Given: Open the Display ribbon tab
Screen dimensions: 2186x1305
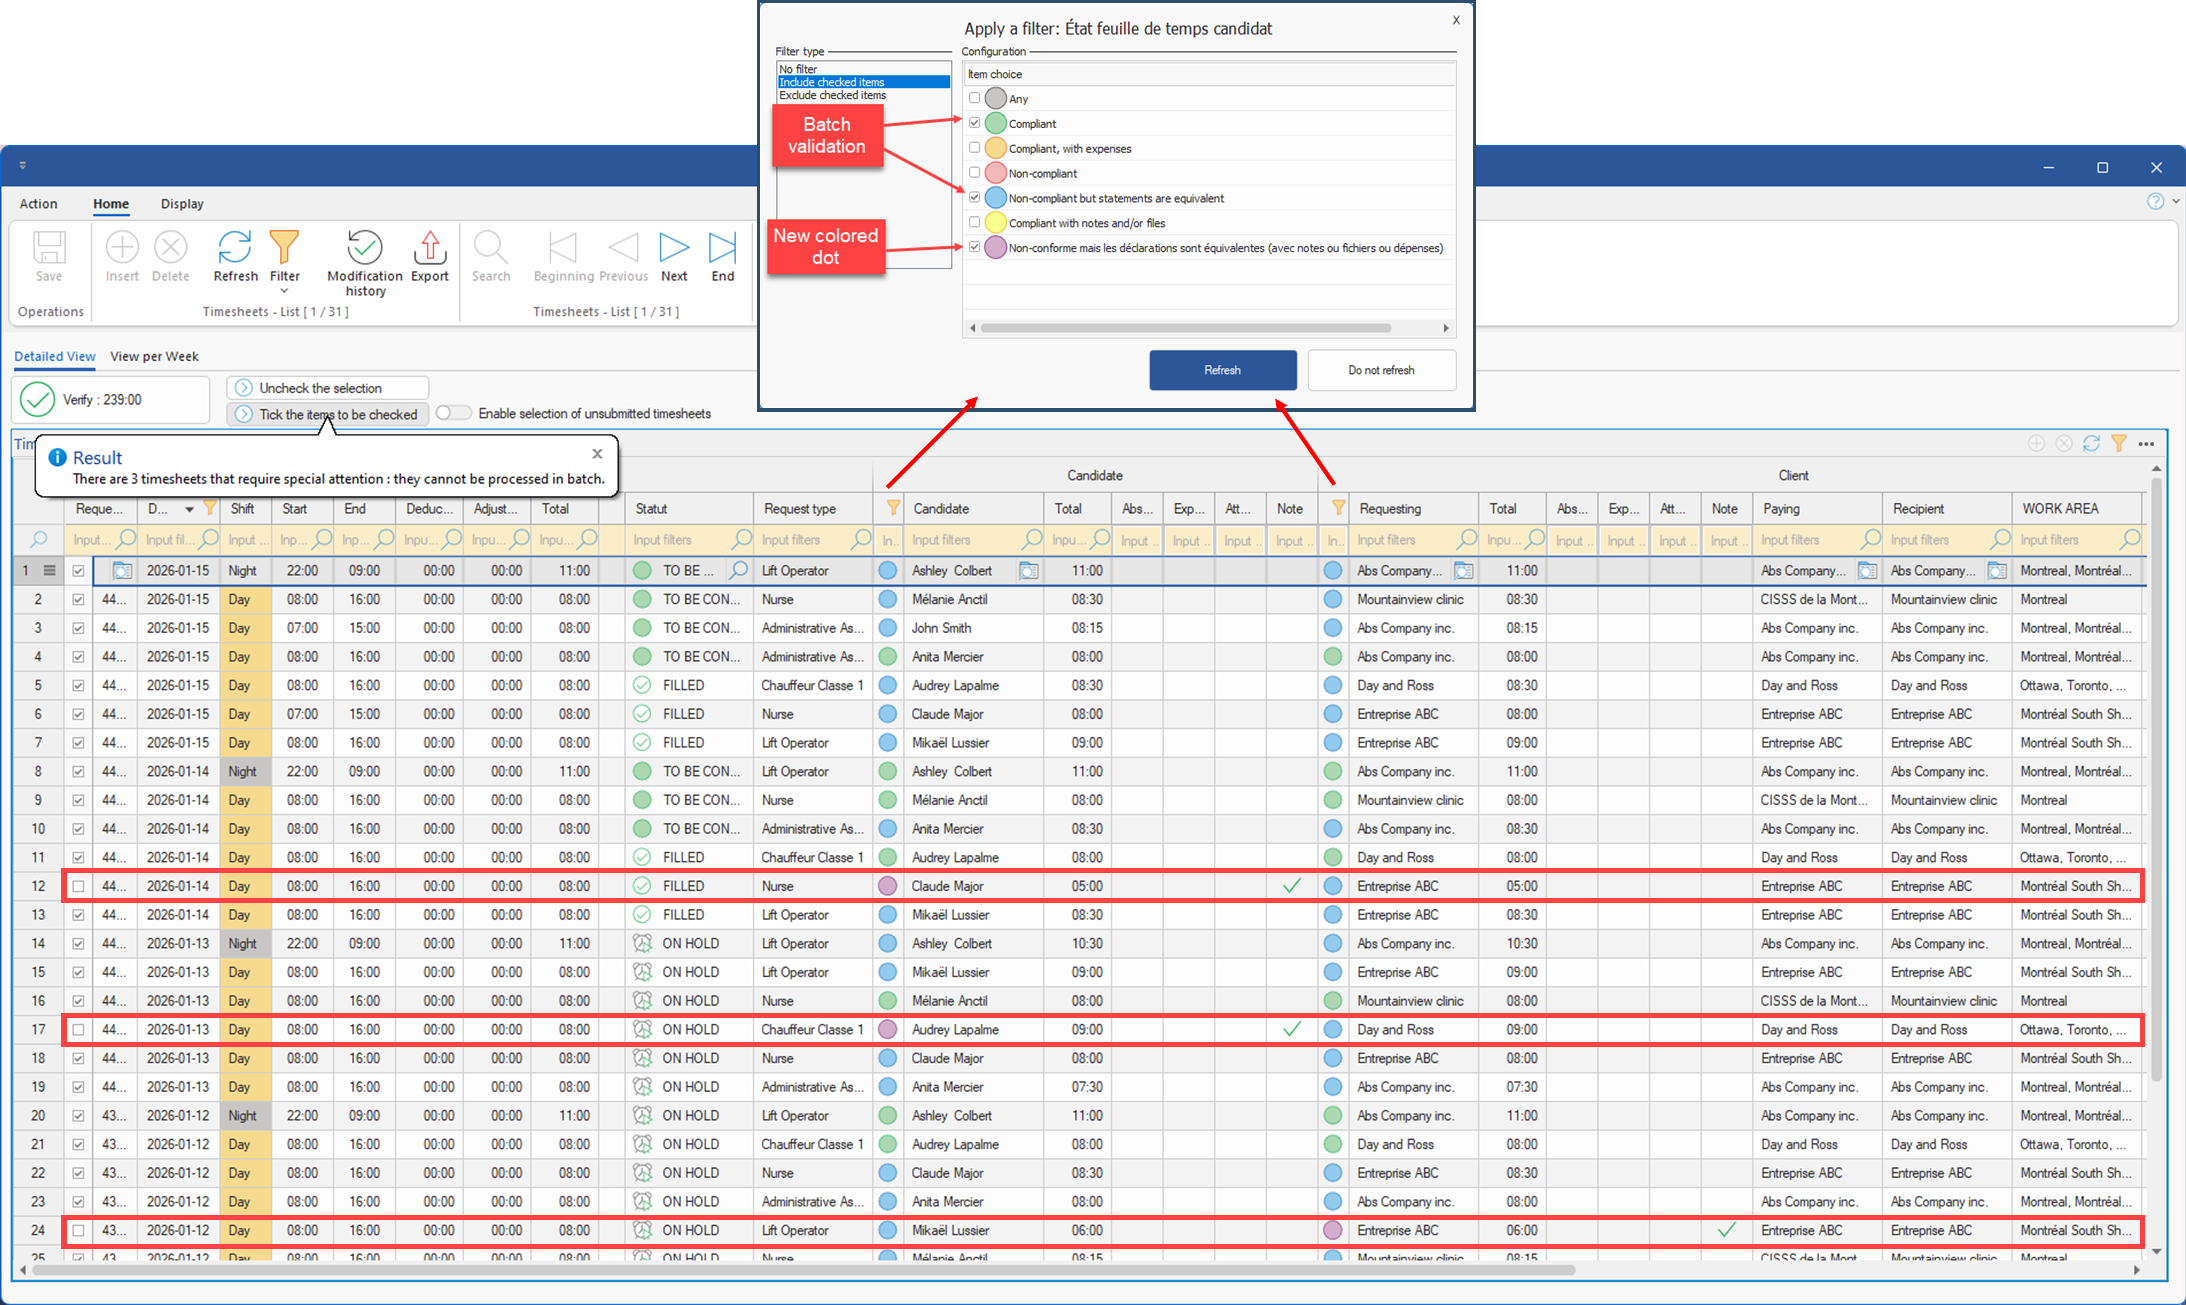Looking at the screenshot, I should pos(182,203).
